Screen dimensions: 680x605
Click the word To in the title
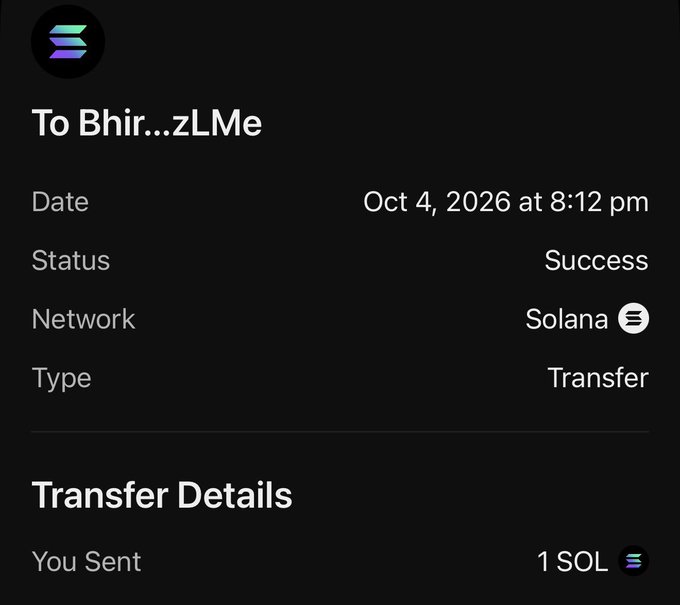(x=50, y=123)
